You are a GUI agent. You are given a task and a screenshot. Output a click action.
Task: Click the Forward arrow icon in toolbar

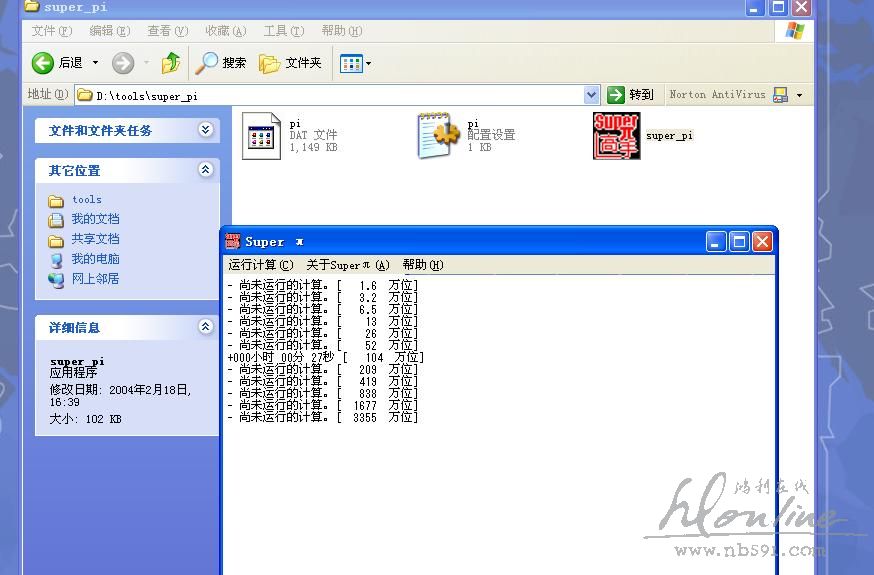(x=123, y=63)
